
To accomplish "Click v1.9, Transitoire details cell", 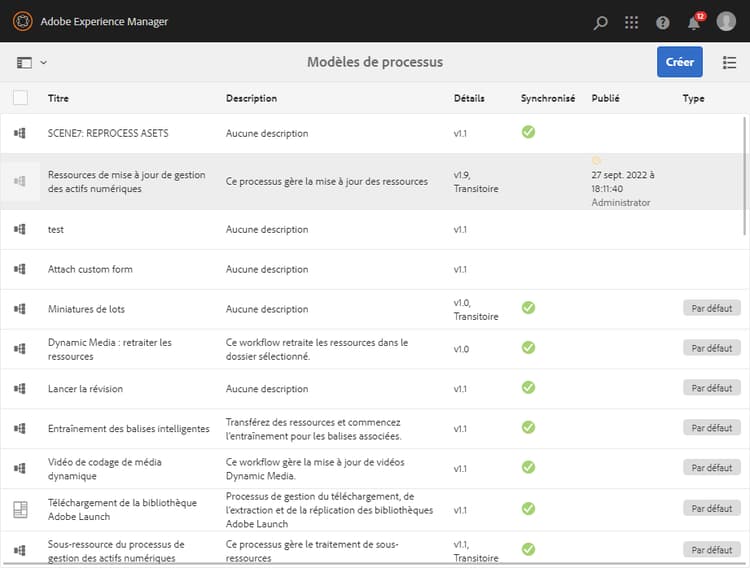I will click(476, 182).
